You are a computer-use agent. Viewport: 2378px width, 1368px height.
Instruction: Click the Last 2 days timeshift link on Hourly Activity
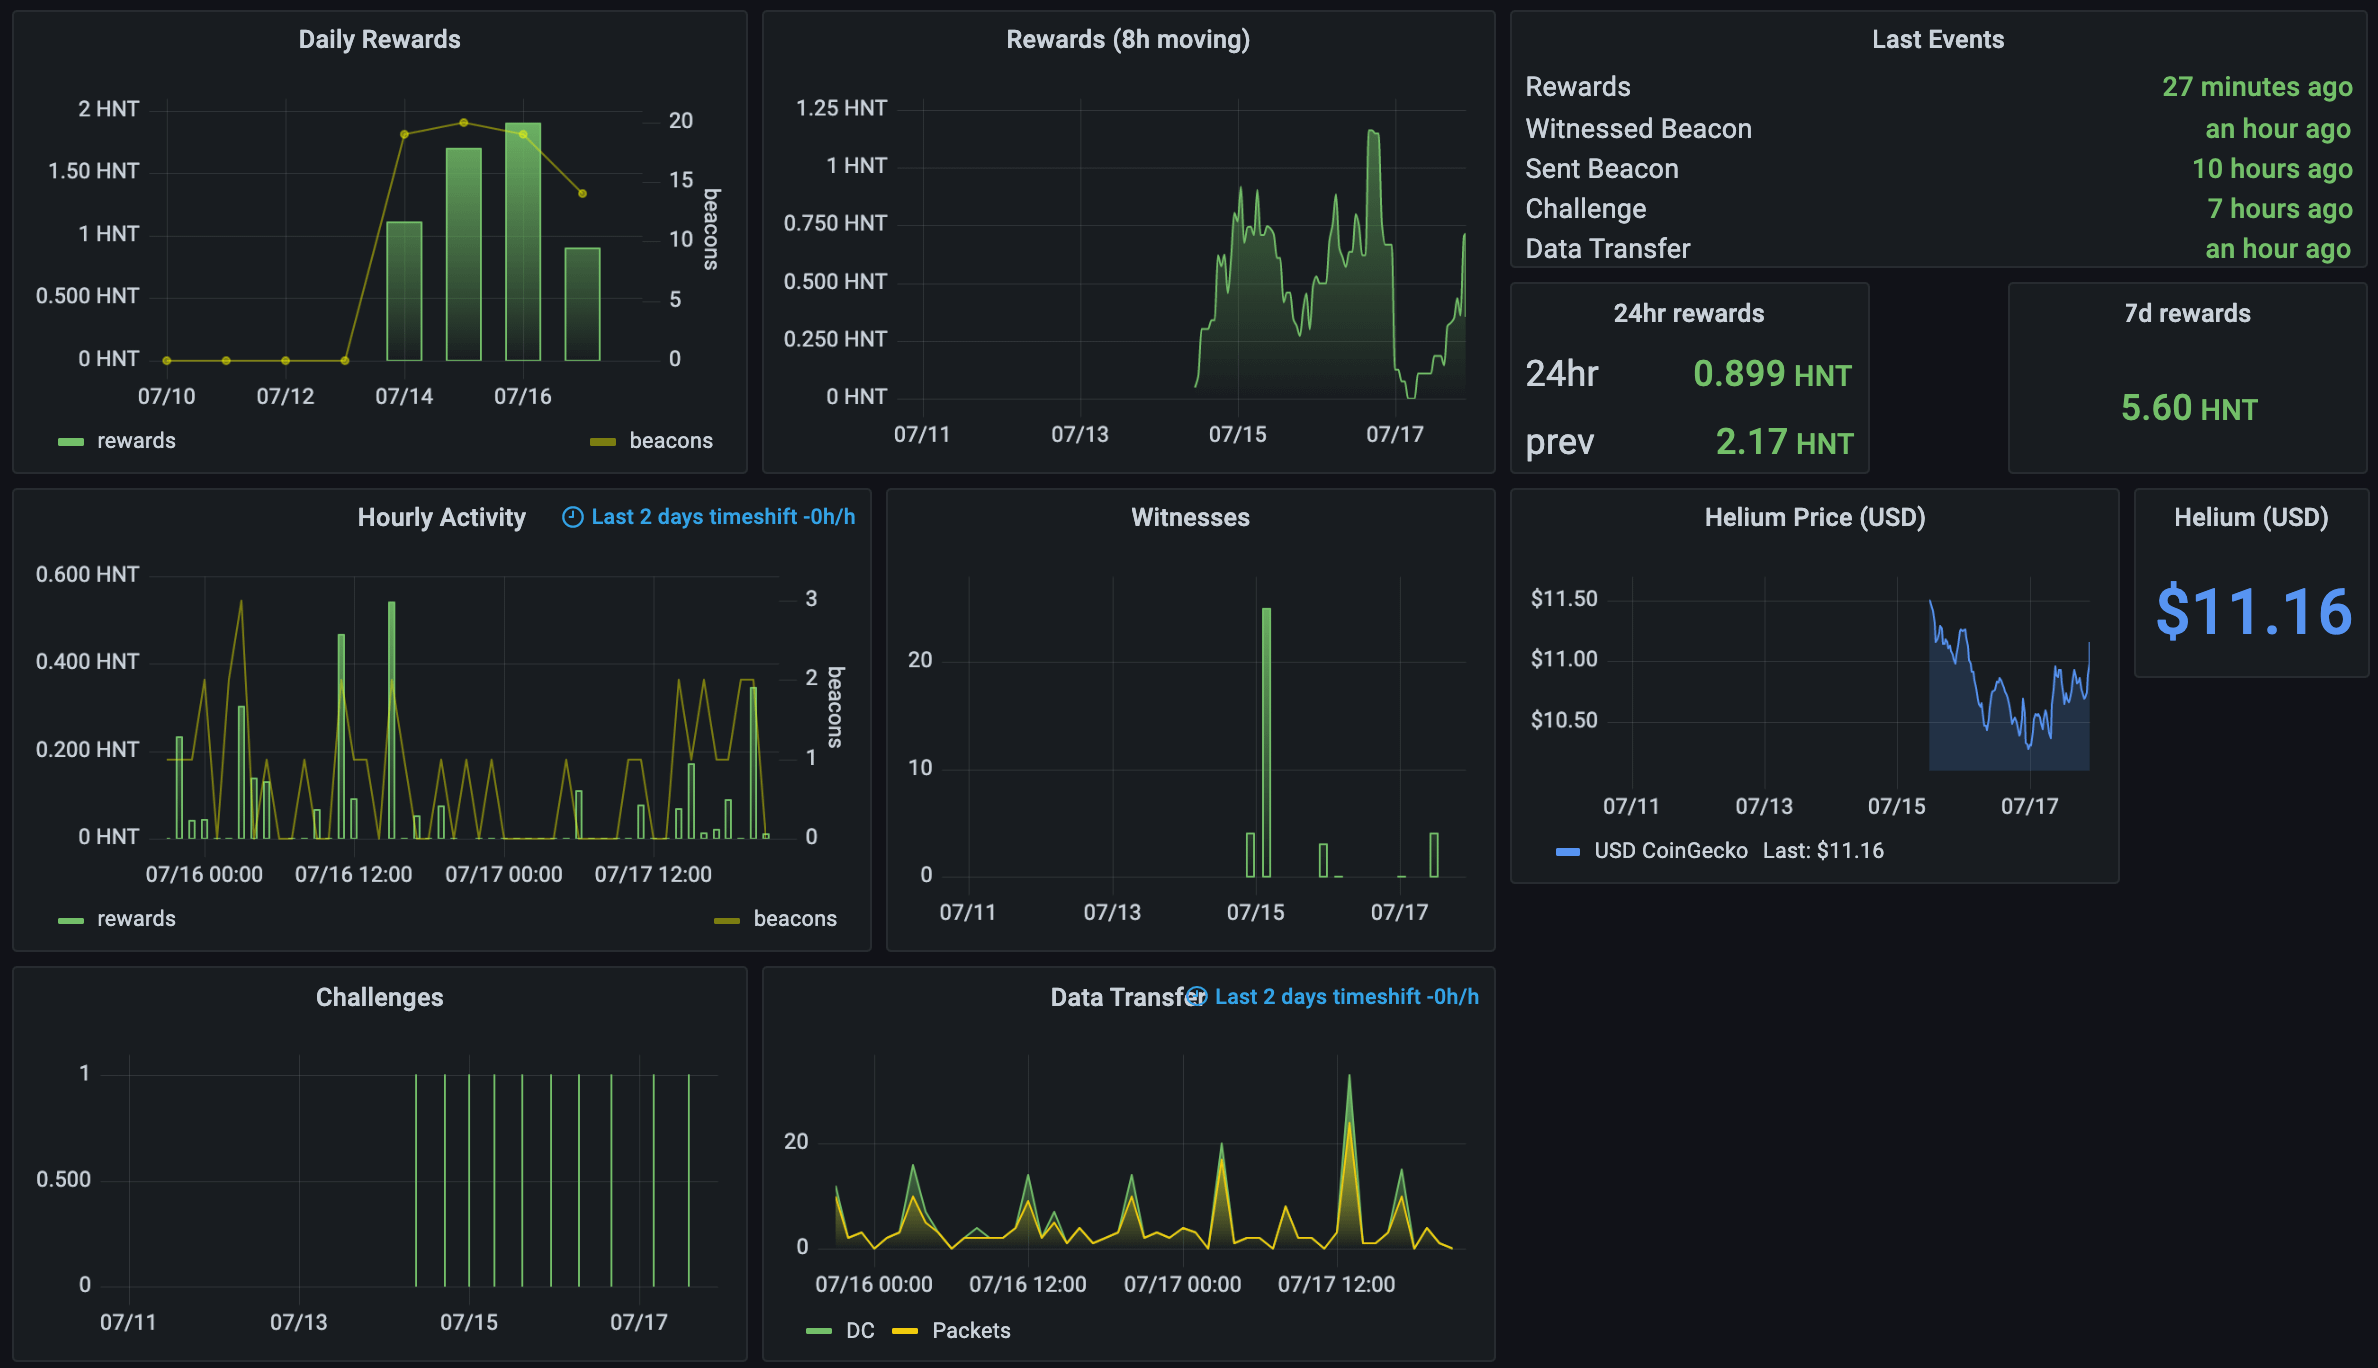pos(722,517)
